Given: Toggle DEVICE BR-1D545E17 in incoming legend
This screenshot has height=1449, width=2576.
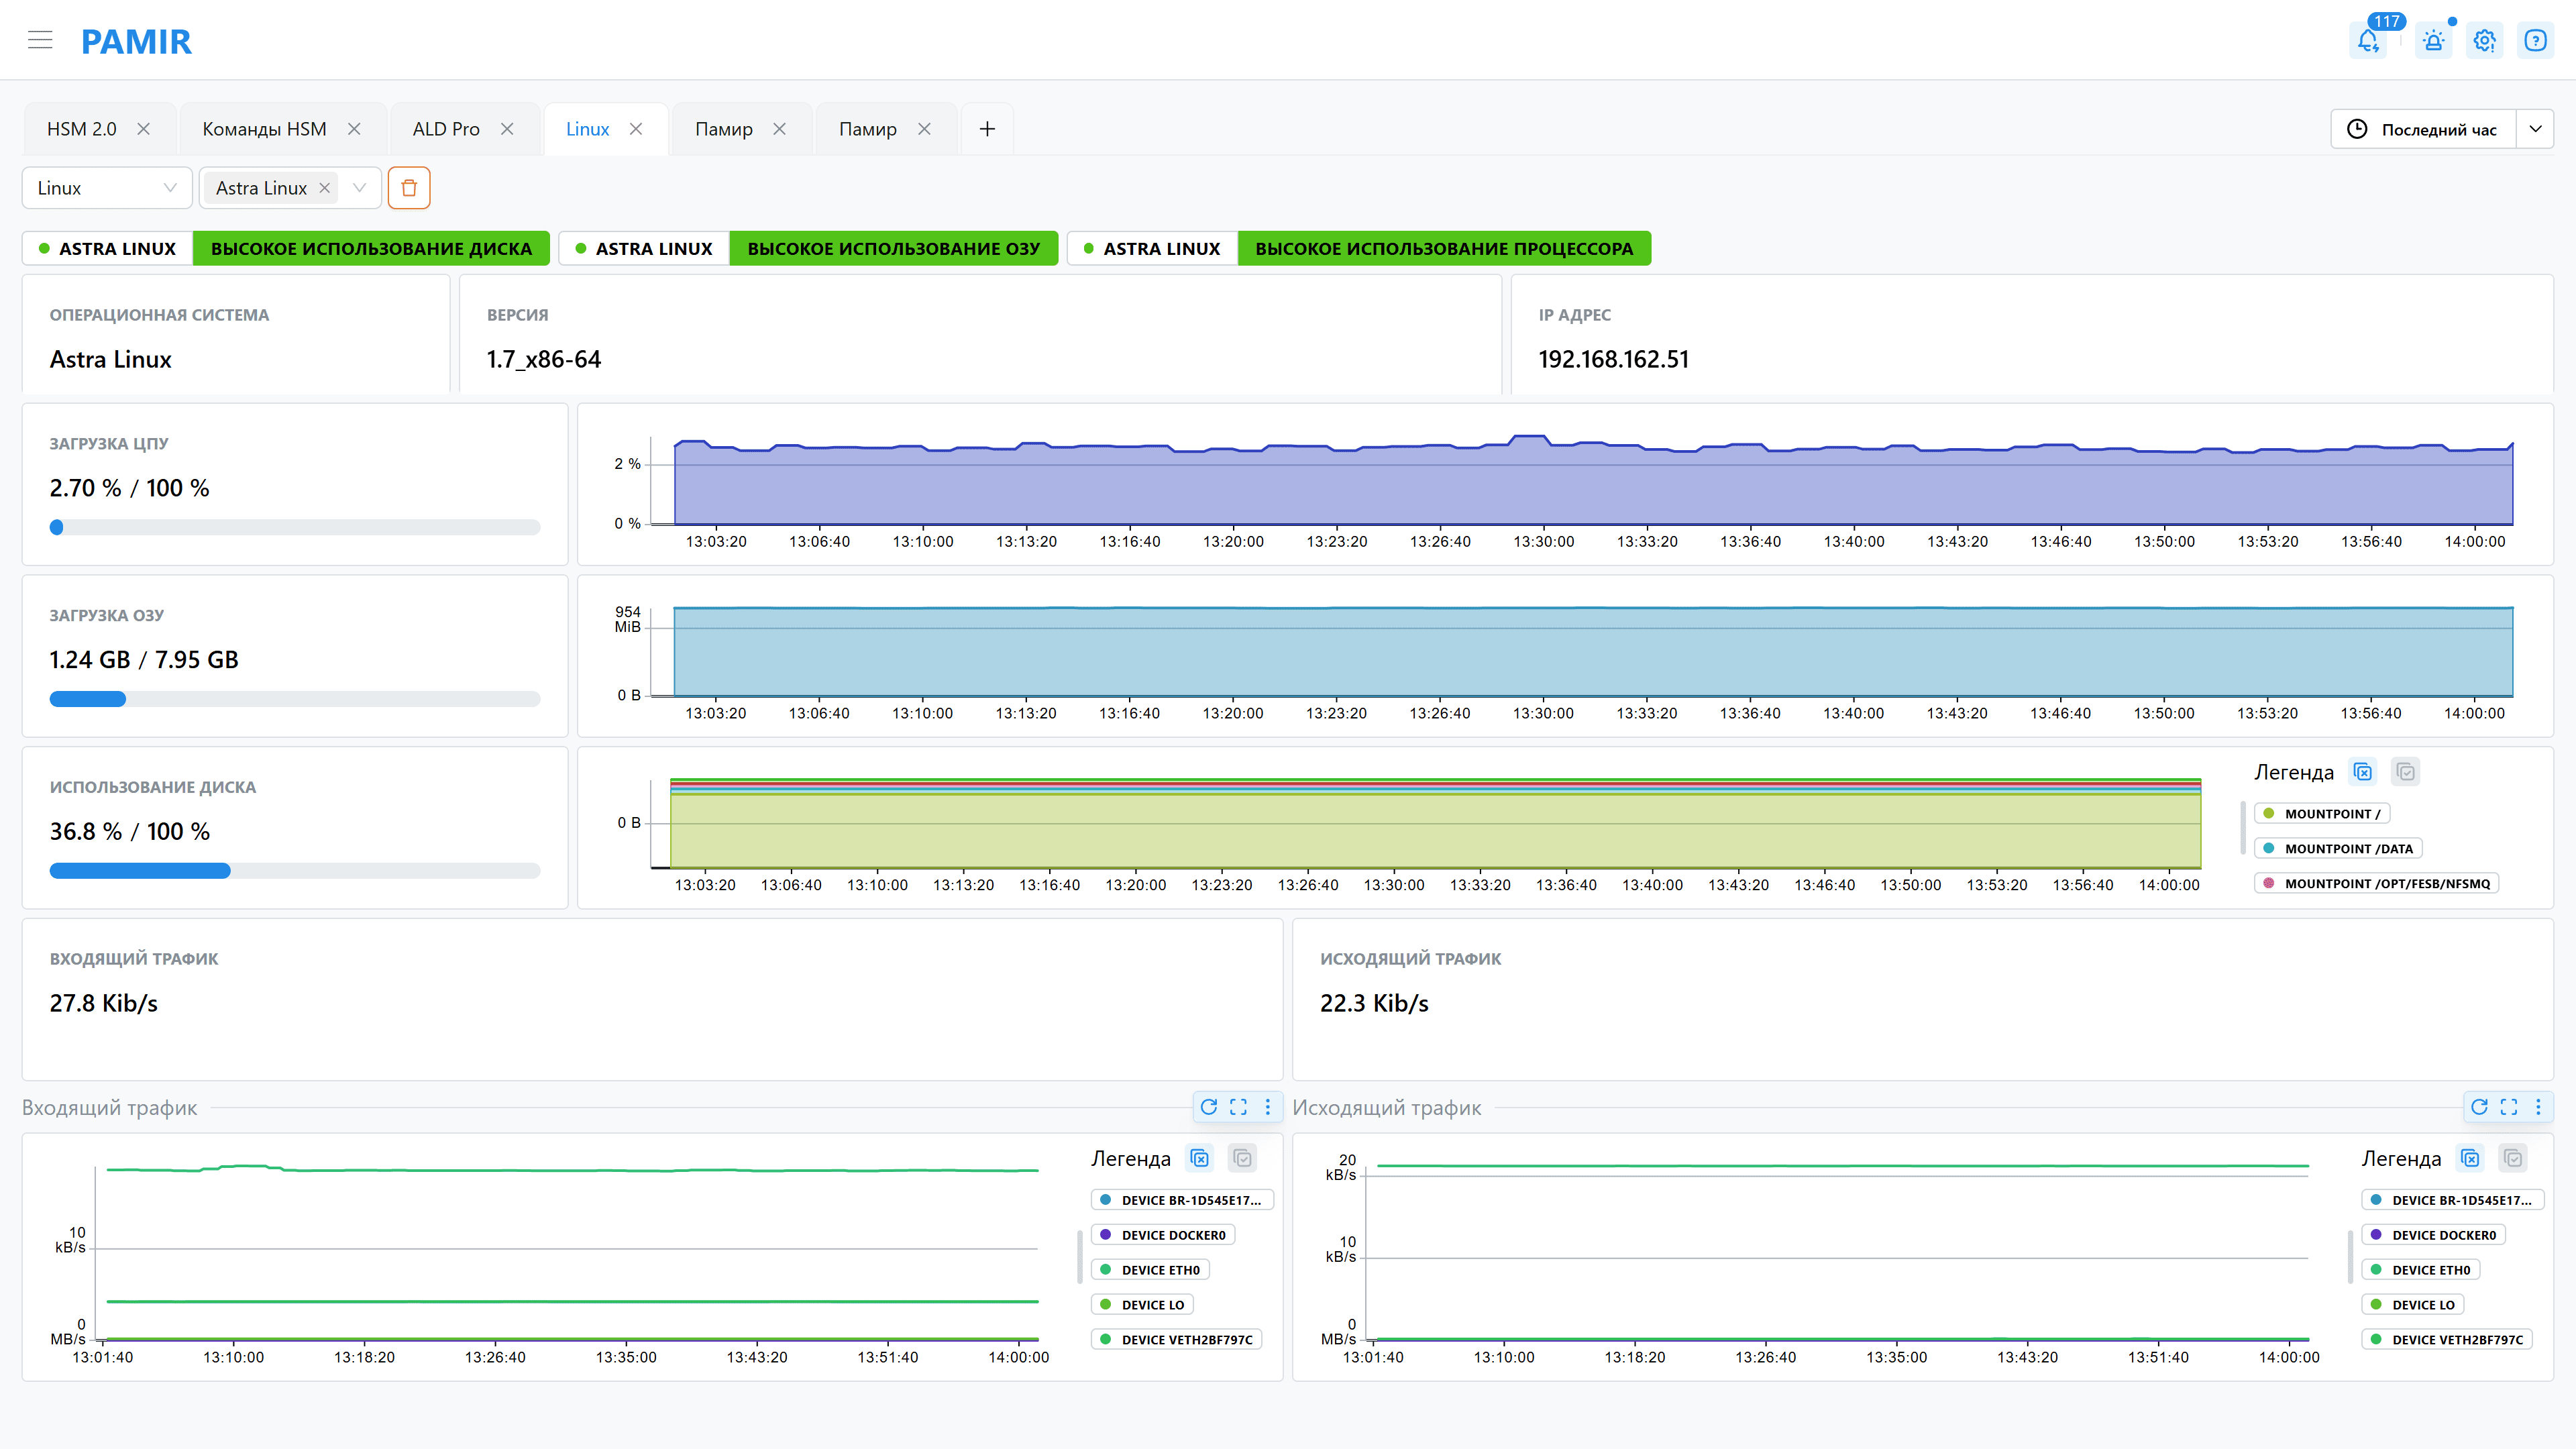Looking at the screenshot, I should tap(1182, 1200).
